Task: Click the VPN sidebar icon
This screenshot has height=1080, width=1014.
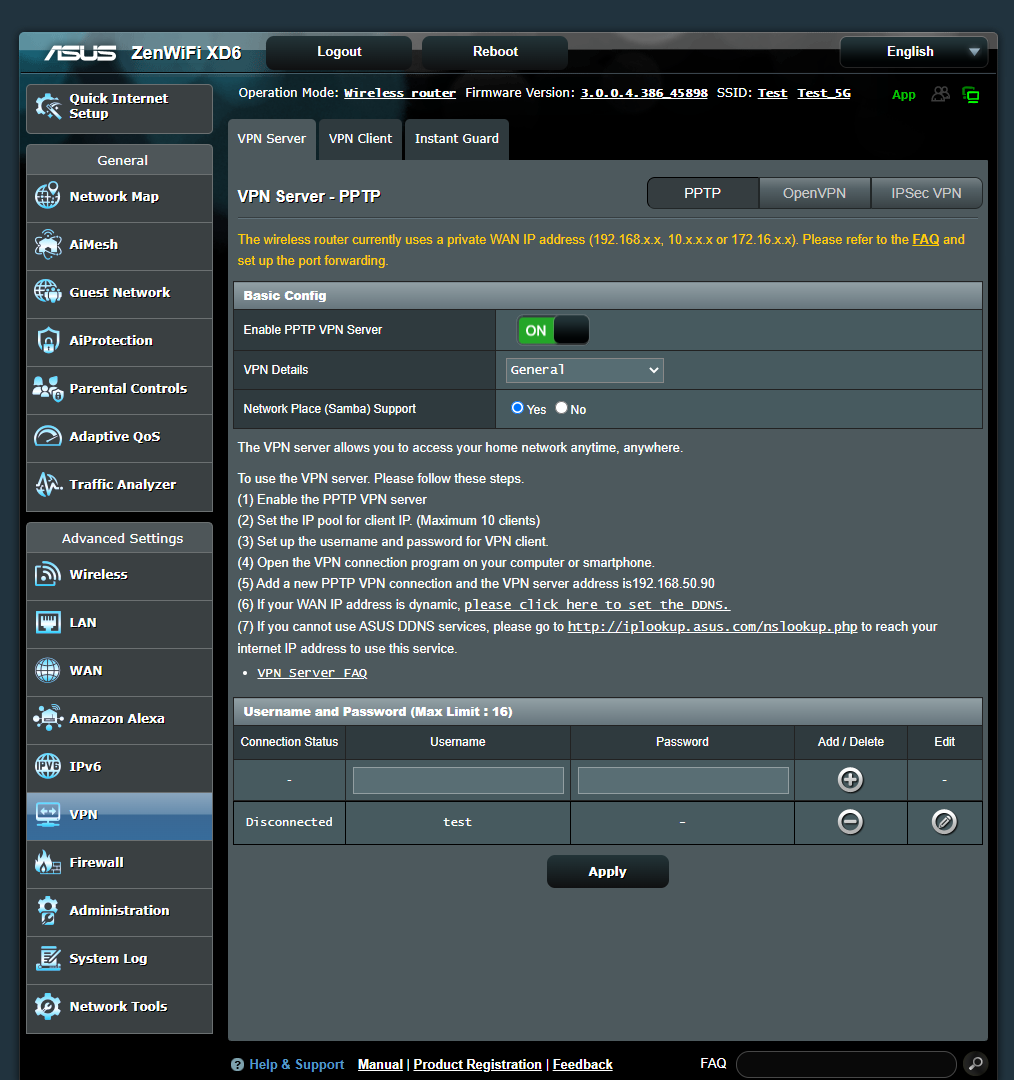Action: click(48, 814)
